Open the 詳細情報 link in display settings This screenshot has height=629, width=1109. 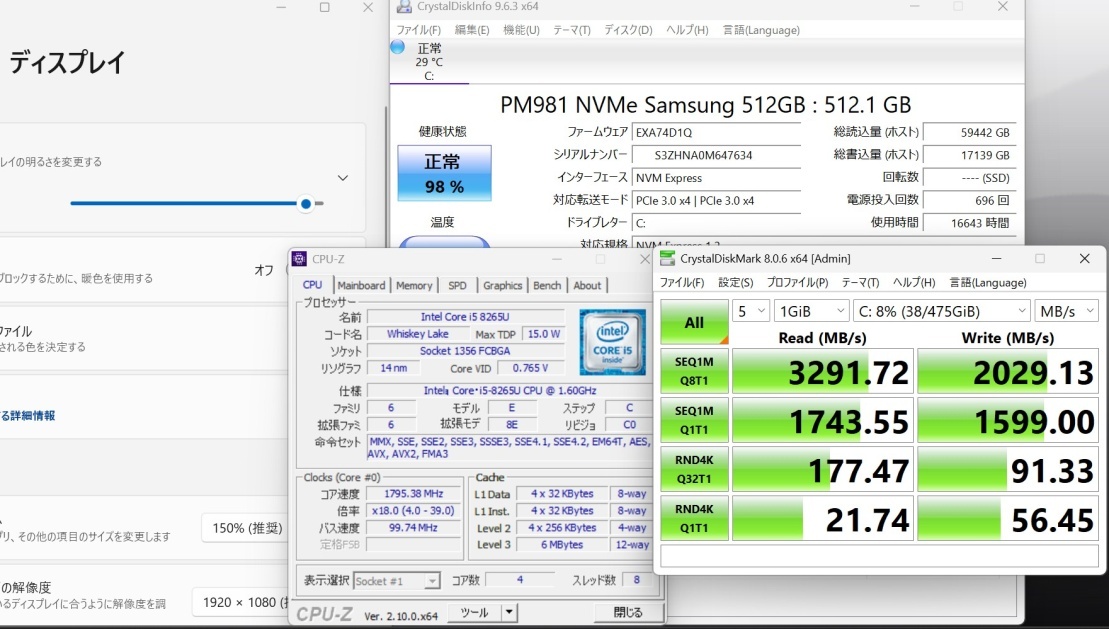click(28, 415)
